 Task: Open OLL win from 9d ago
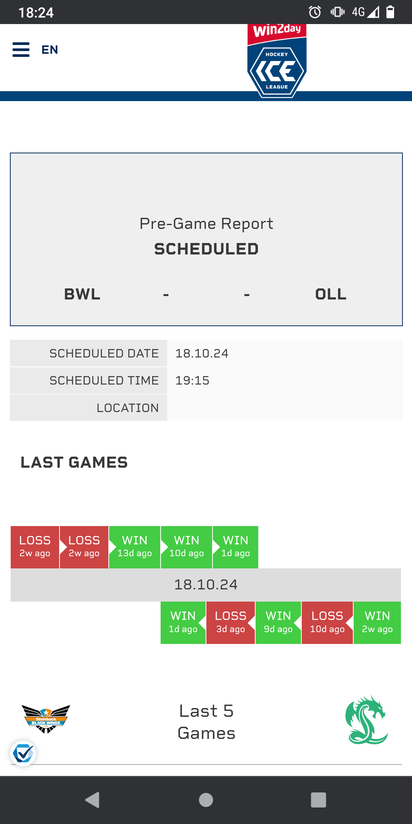[278, 623]
